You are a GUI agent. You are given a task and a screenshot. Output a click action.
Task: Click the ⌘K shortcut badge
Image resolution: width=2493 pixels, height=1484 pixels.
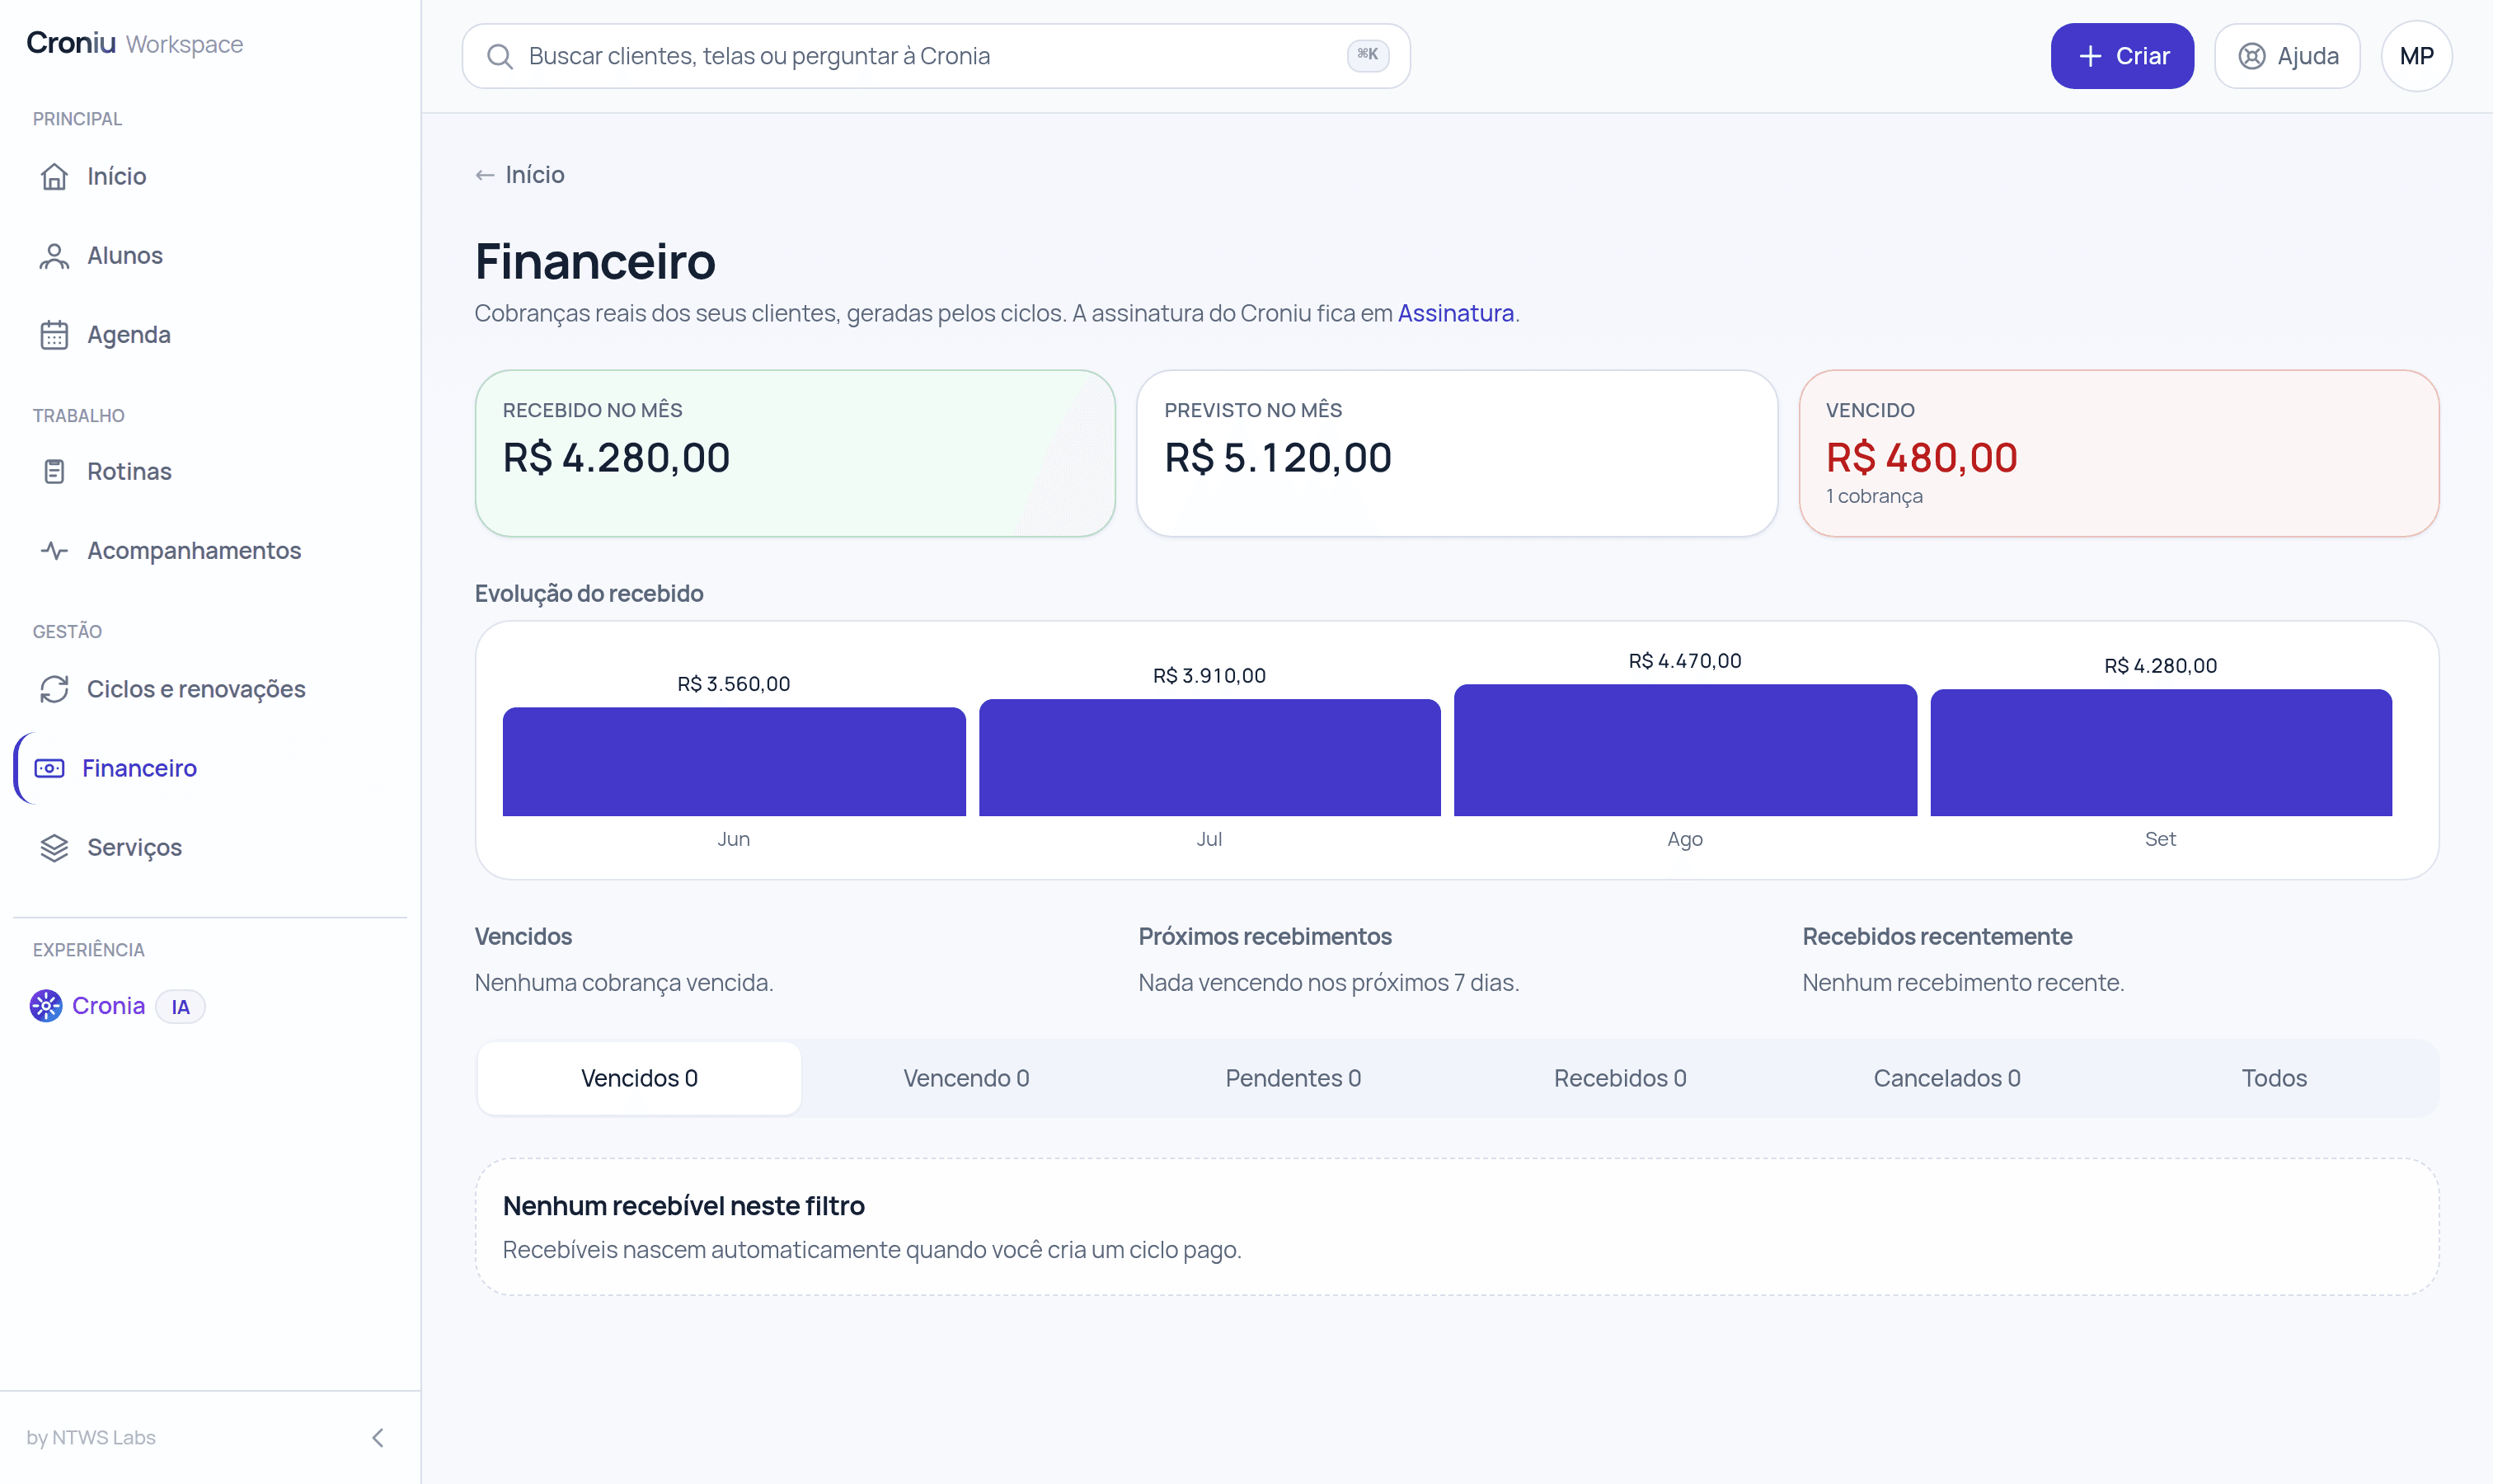[x=1368, y=55]
